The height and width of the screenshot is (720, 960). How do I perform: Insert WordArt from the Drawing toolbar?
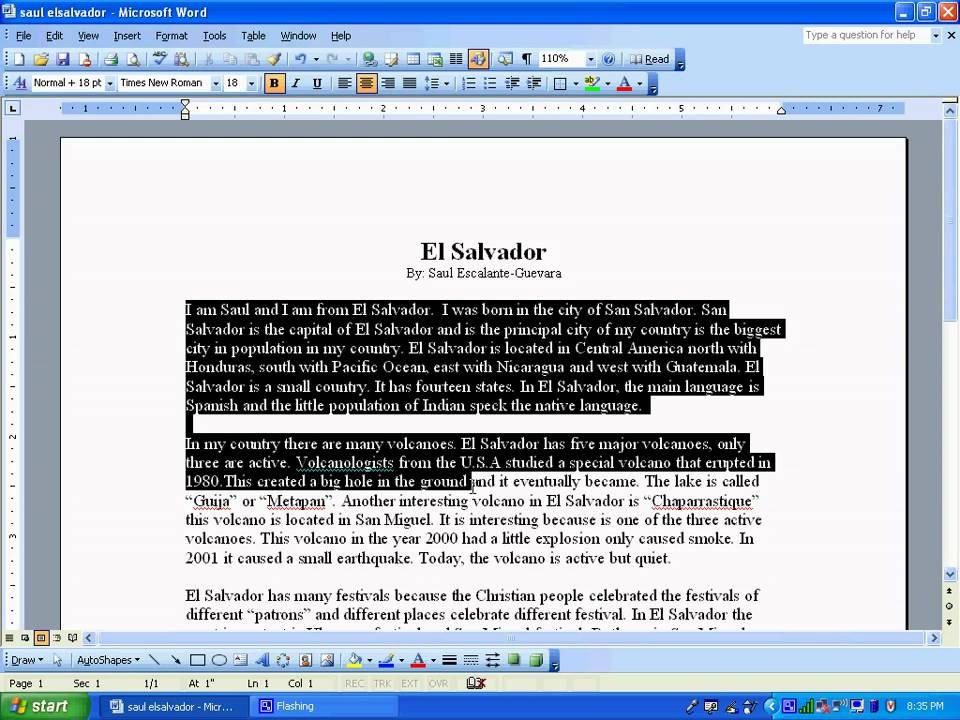tap(262, 660)
